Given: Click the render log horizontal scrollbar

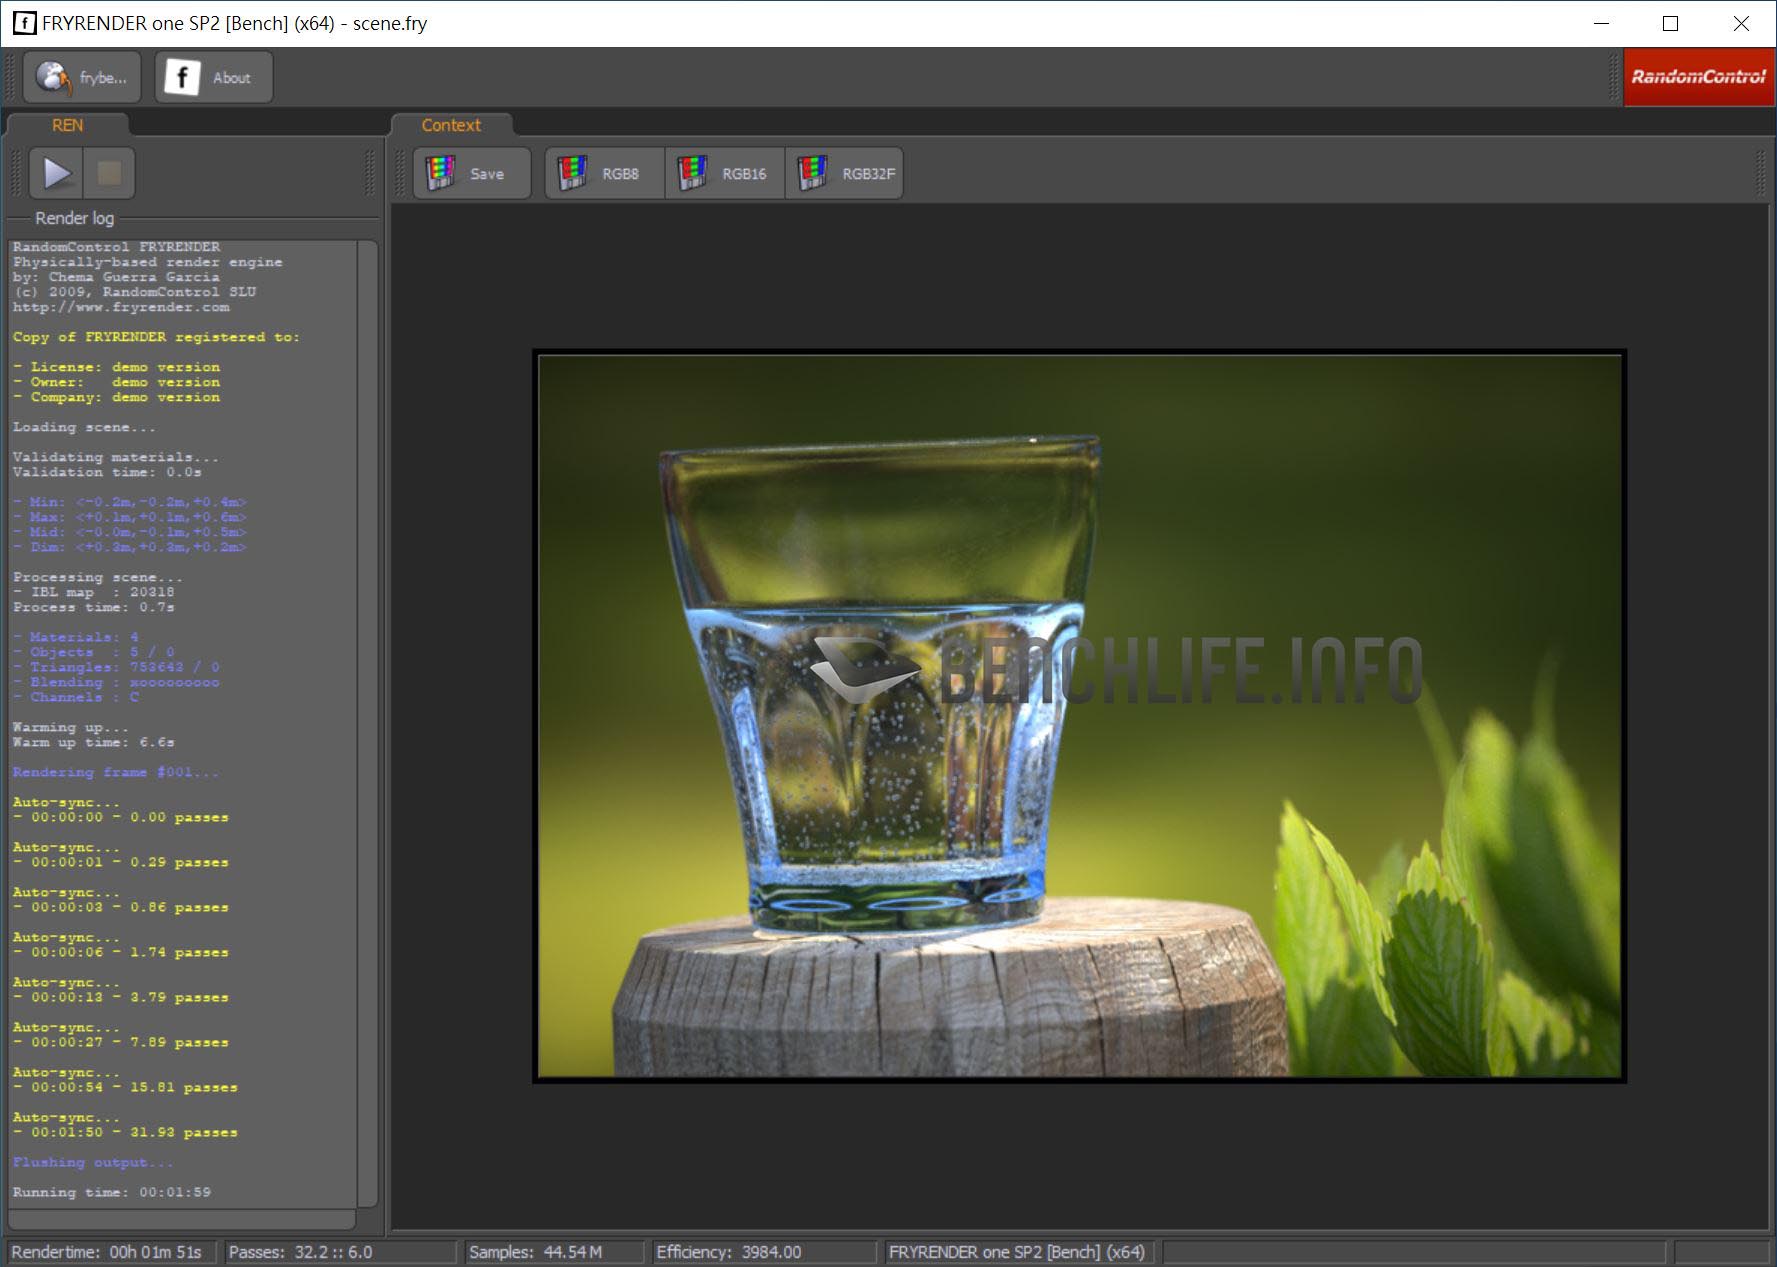Looking at the screenshot, I should pyautogui.click(x=181, y=1219).
